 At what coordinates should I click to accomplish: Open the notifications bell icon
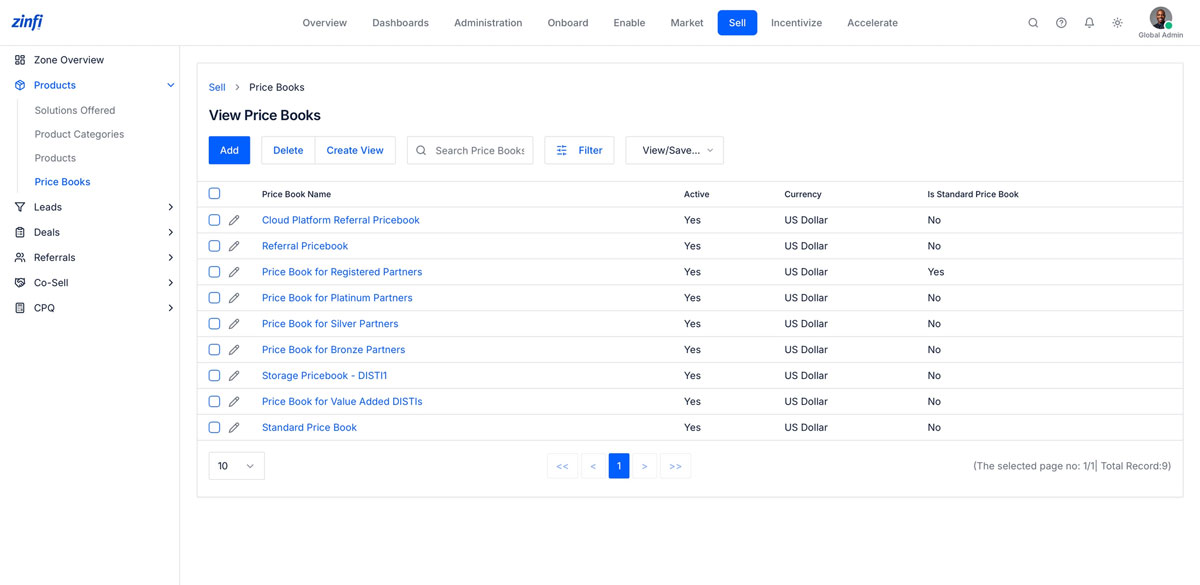pyautogui.click(x=1089, y=23)
